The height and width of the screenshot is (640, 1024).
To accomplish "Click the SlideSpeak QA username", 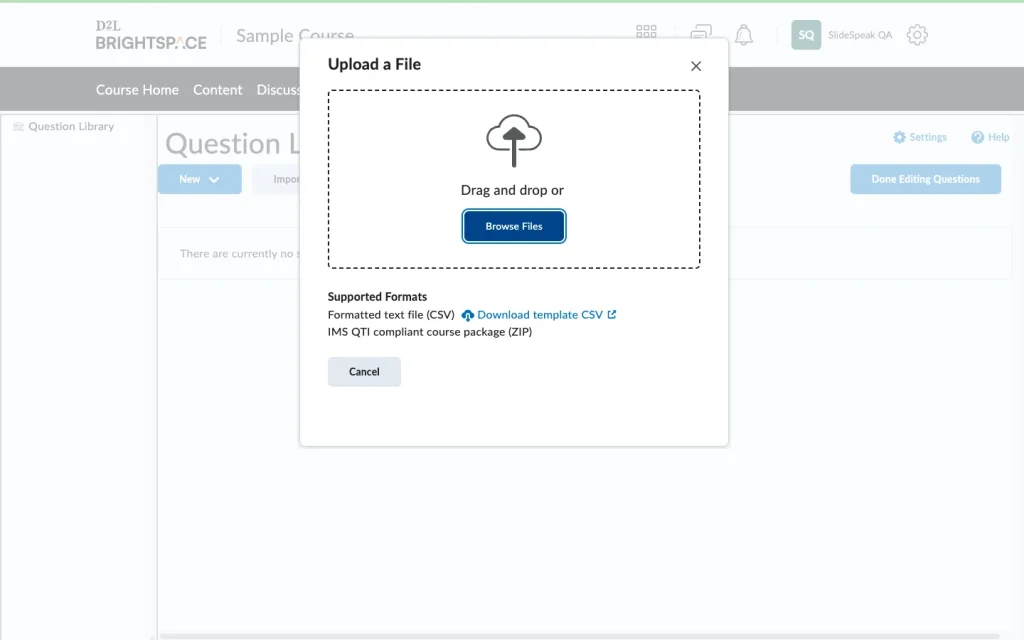I will coord(859,35).
